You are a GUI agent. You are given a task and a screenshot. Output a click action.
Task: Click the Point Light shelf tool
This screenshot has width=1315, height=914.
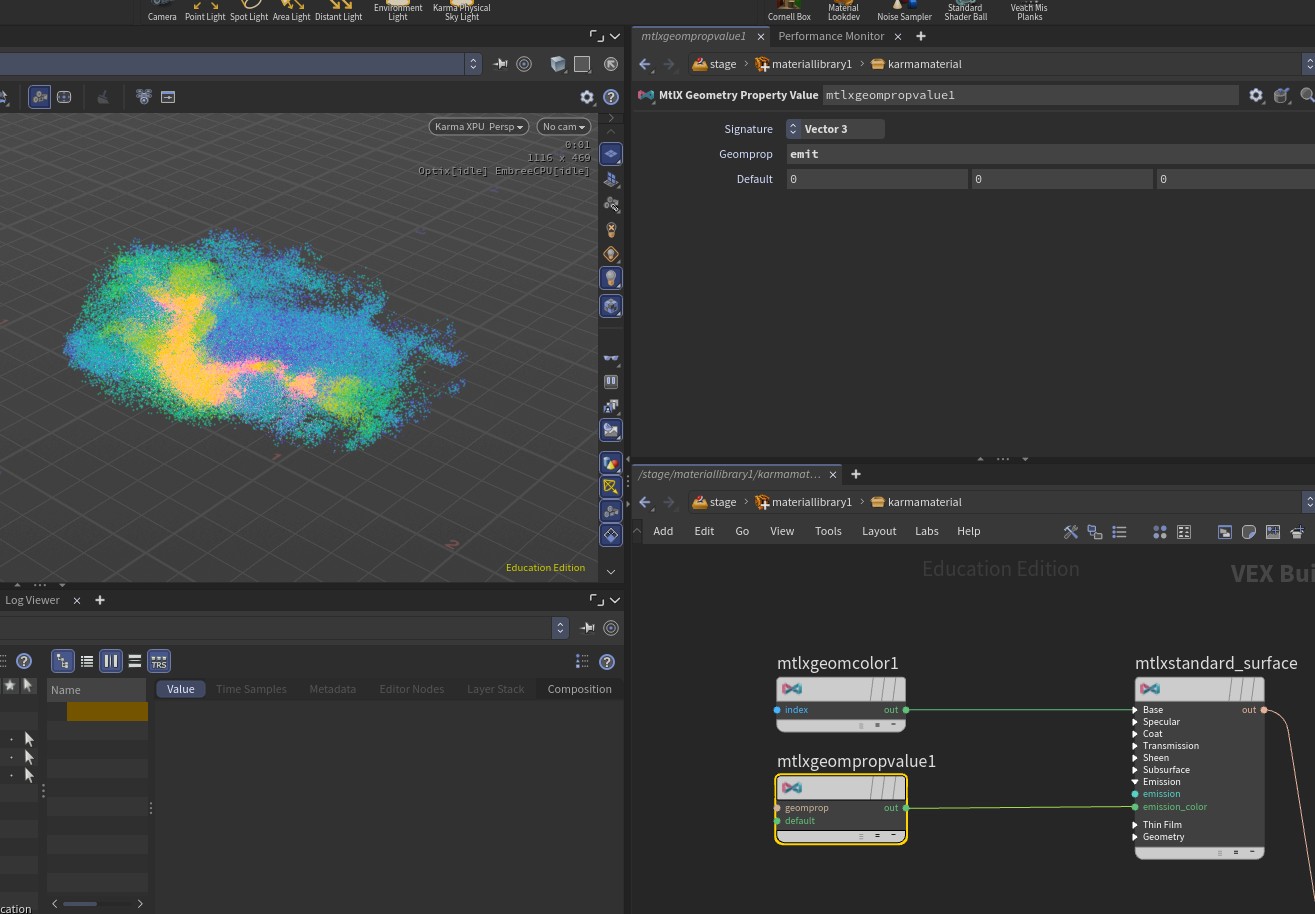coord(205,11)
